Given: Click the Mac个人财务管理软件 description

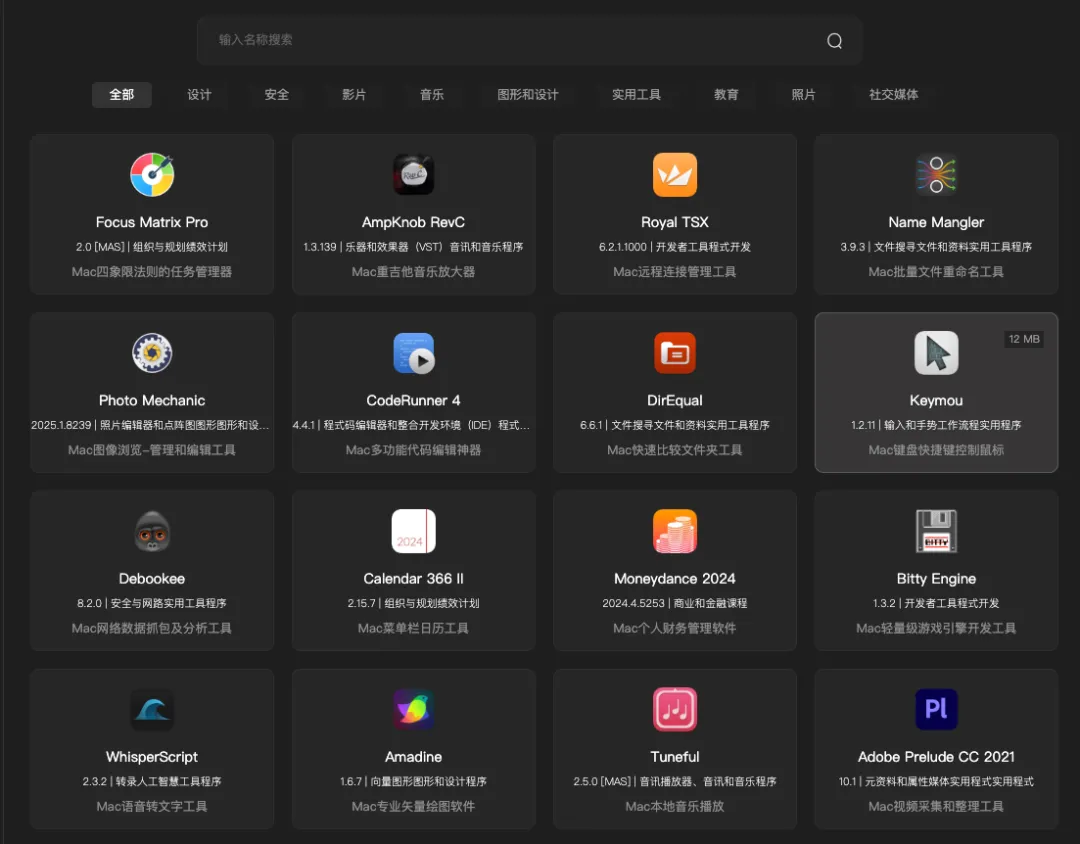Looking at the screenshot, I should [675, 628].
